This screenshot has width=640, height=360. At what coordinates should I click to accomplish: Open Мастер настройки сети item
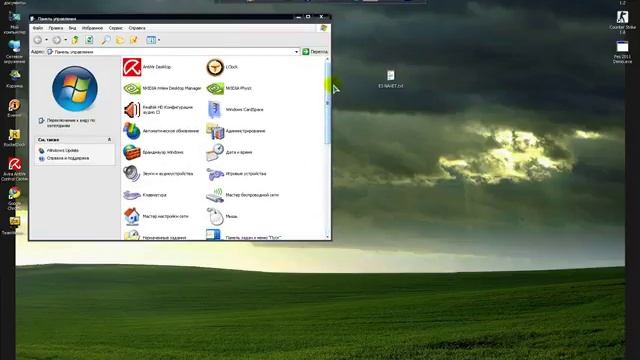point(156,216)
